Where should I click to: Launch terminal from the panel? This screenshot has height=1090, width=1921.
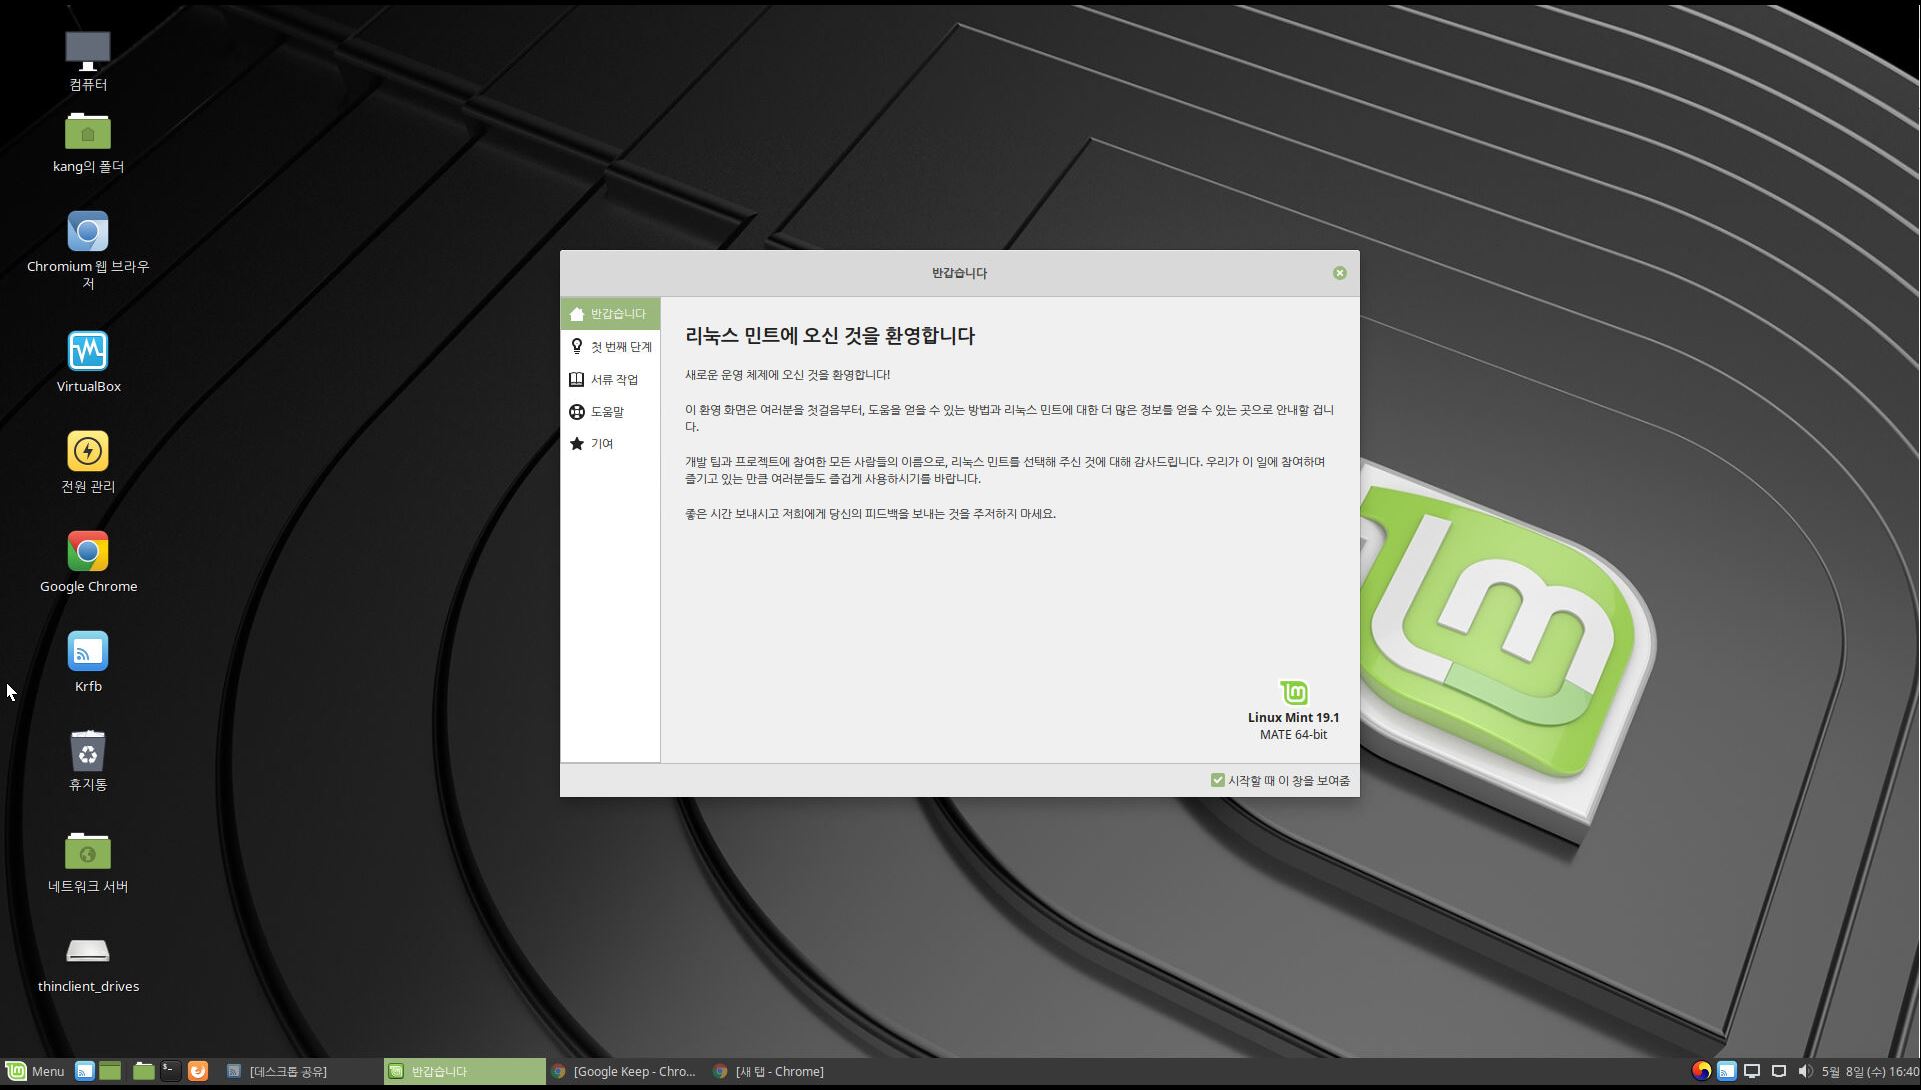[x=171, y=1071]
